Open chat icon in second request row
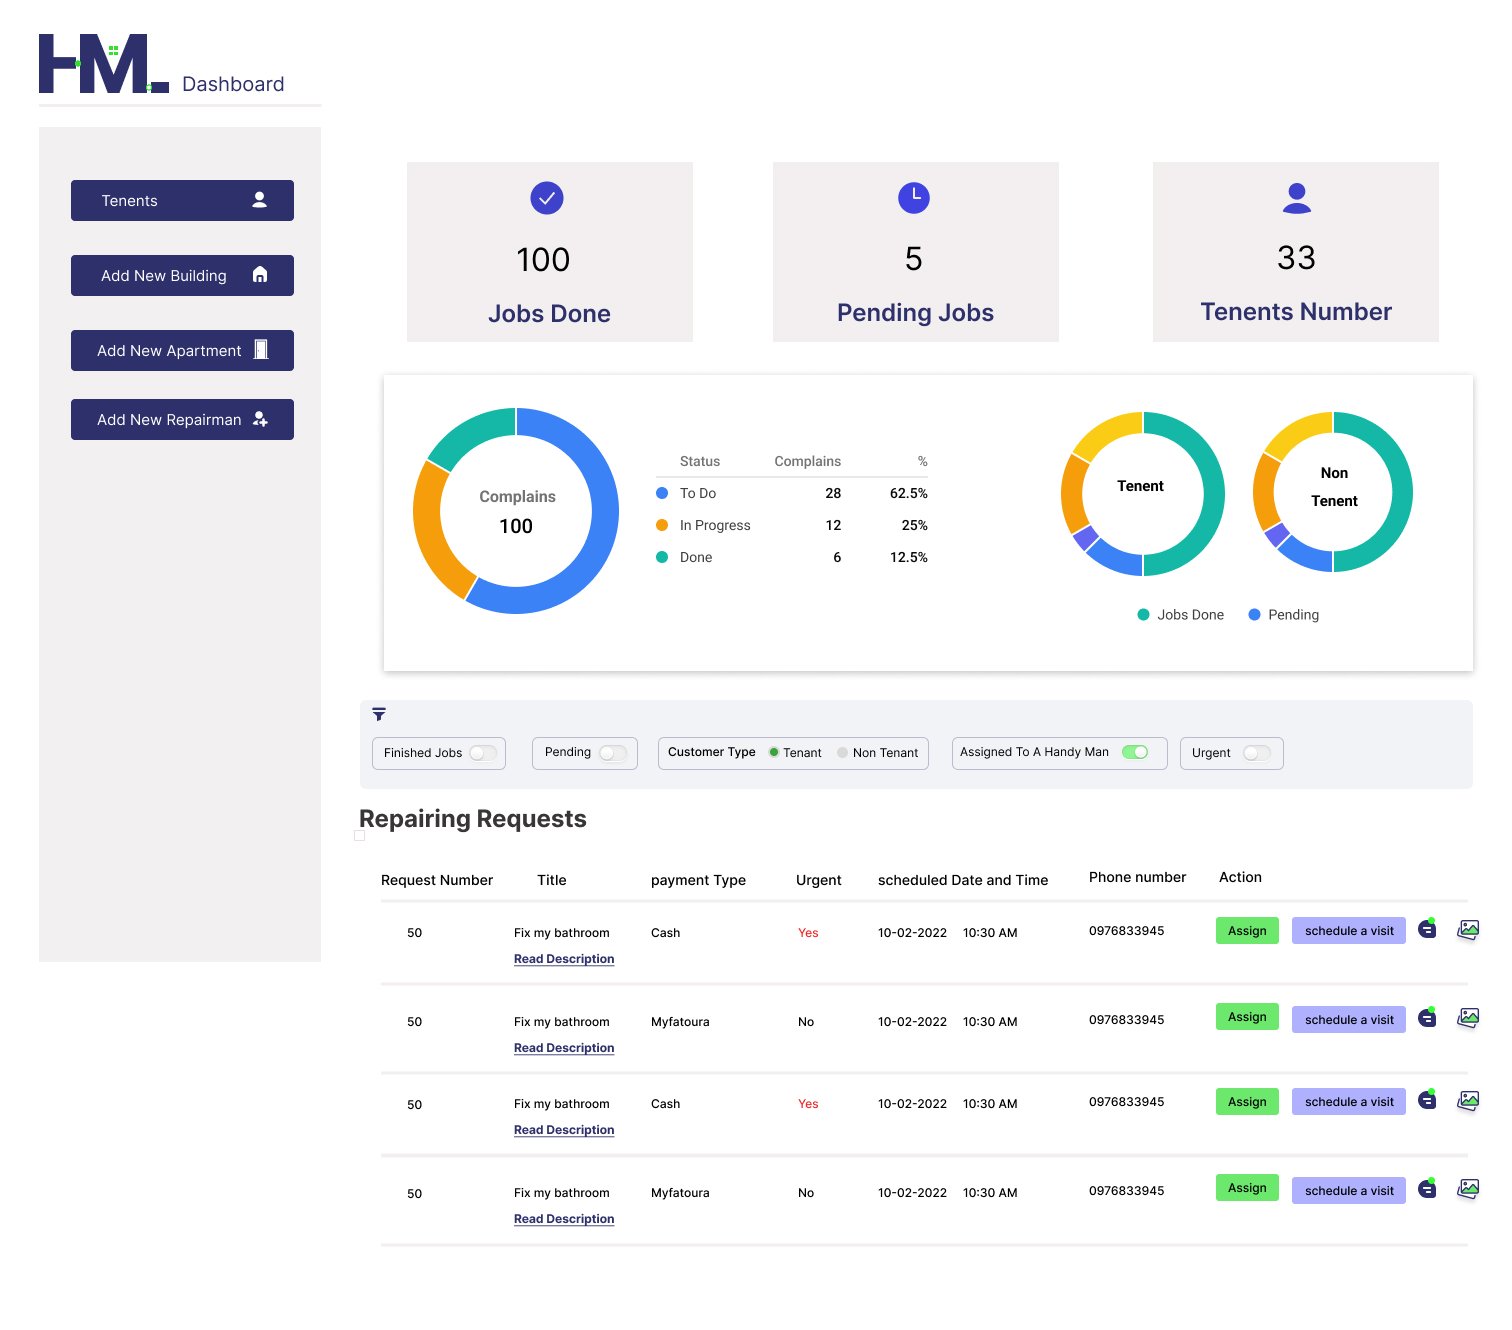 [x=1427, y=1018]
